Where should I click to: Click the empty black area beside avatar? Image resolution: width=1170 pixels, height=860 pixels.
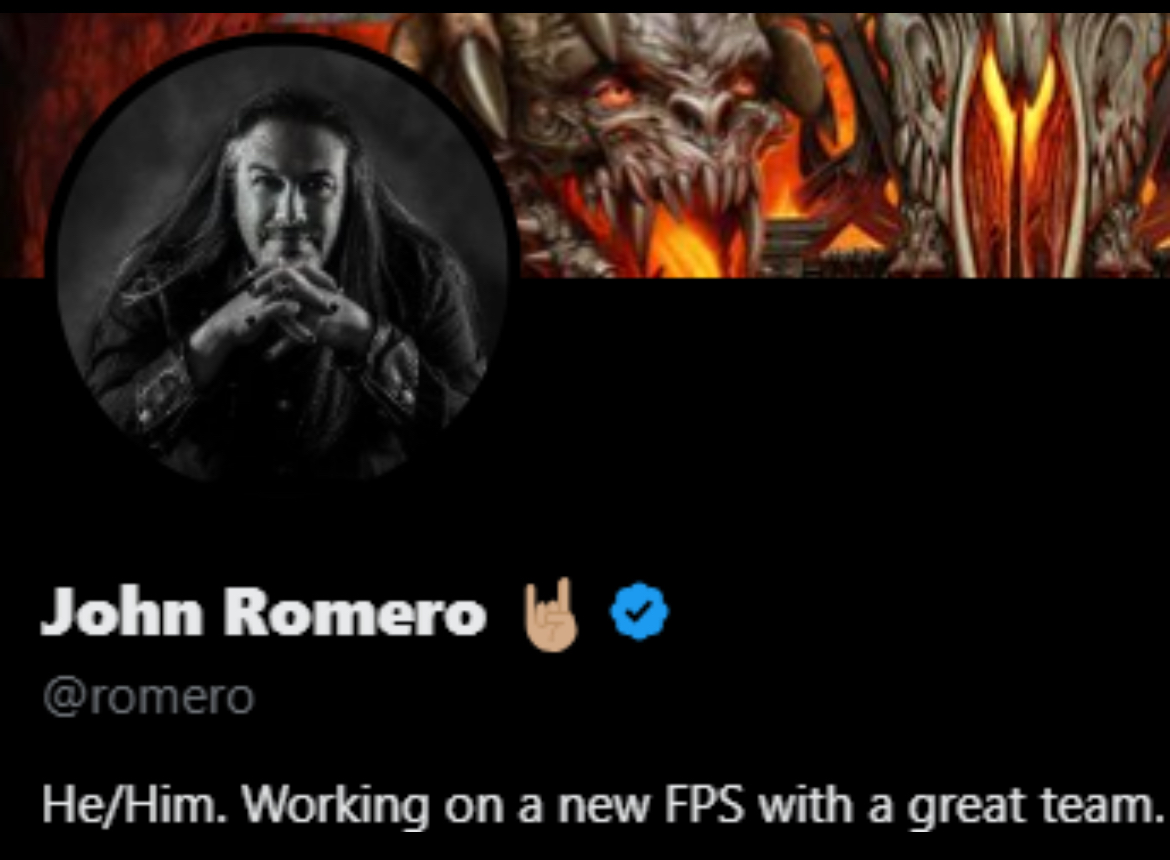click(x=843, y=418)
